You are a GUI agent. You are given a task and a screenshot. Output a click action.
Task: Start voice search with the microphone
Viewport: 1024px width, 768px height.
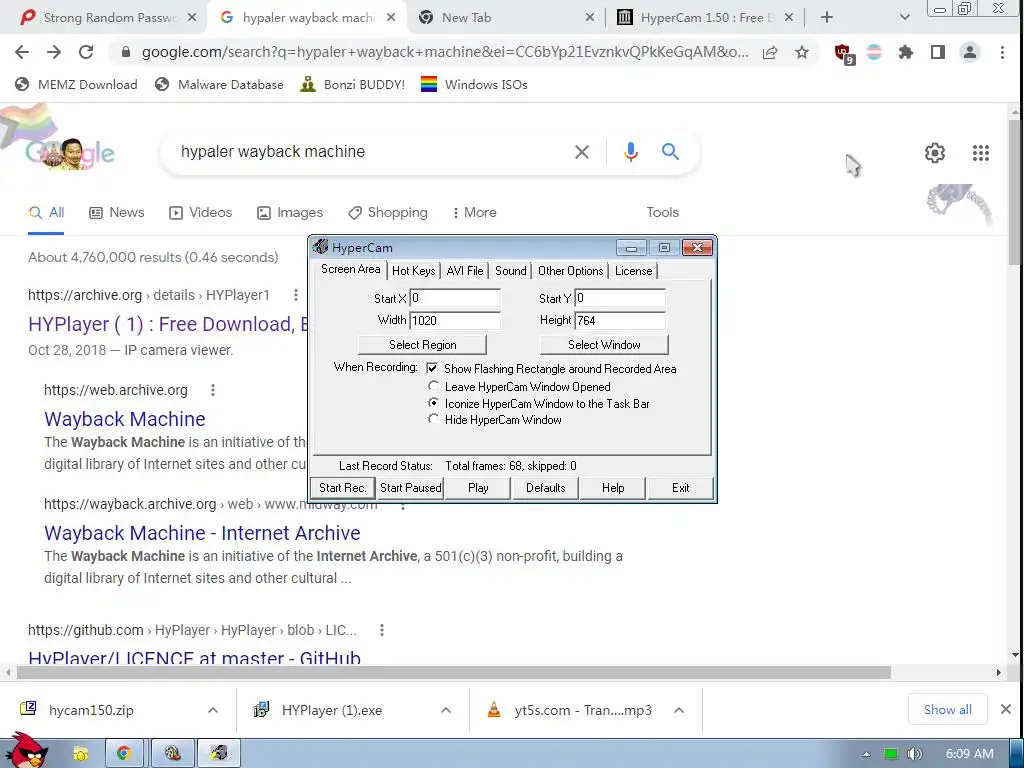630,152
